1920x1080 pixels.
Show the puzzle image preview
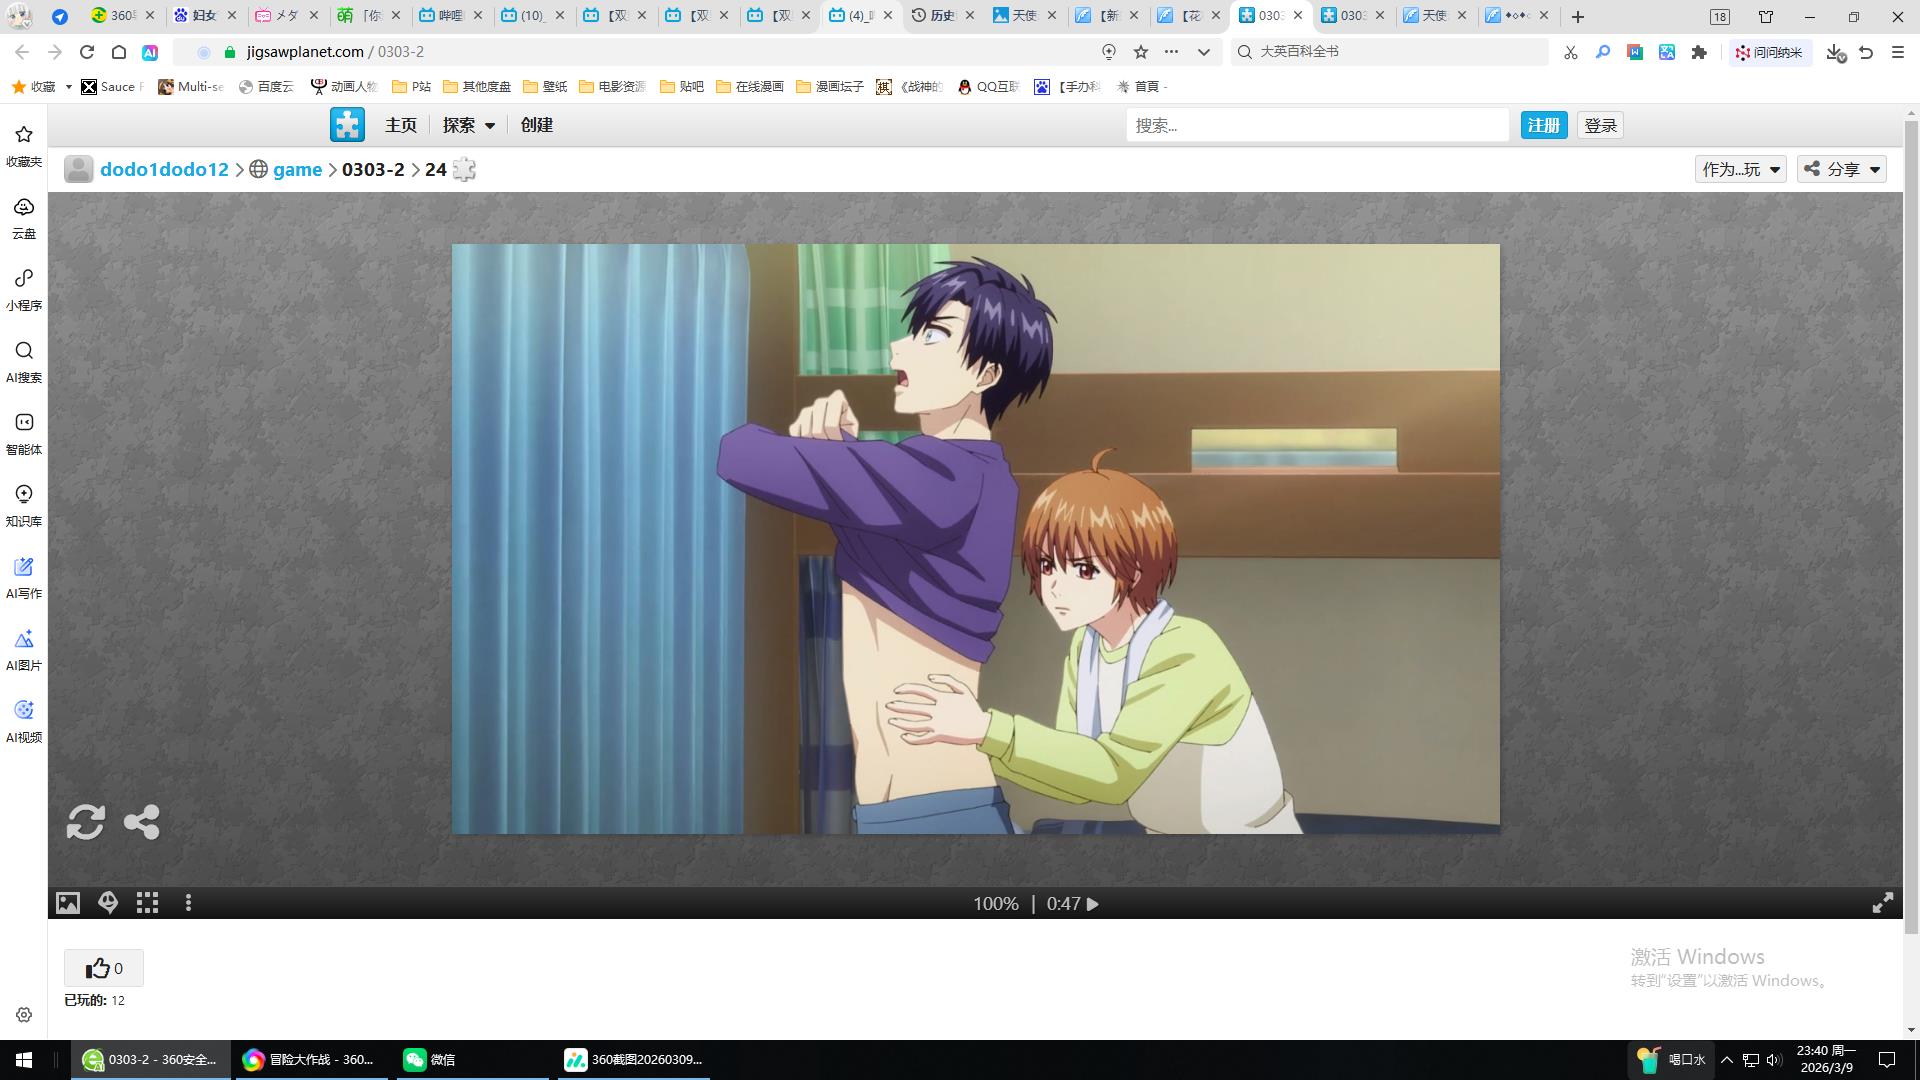click(x=67, y=903)
